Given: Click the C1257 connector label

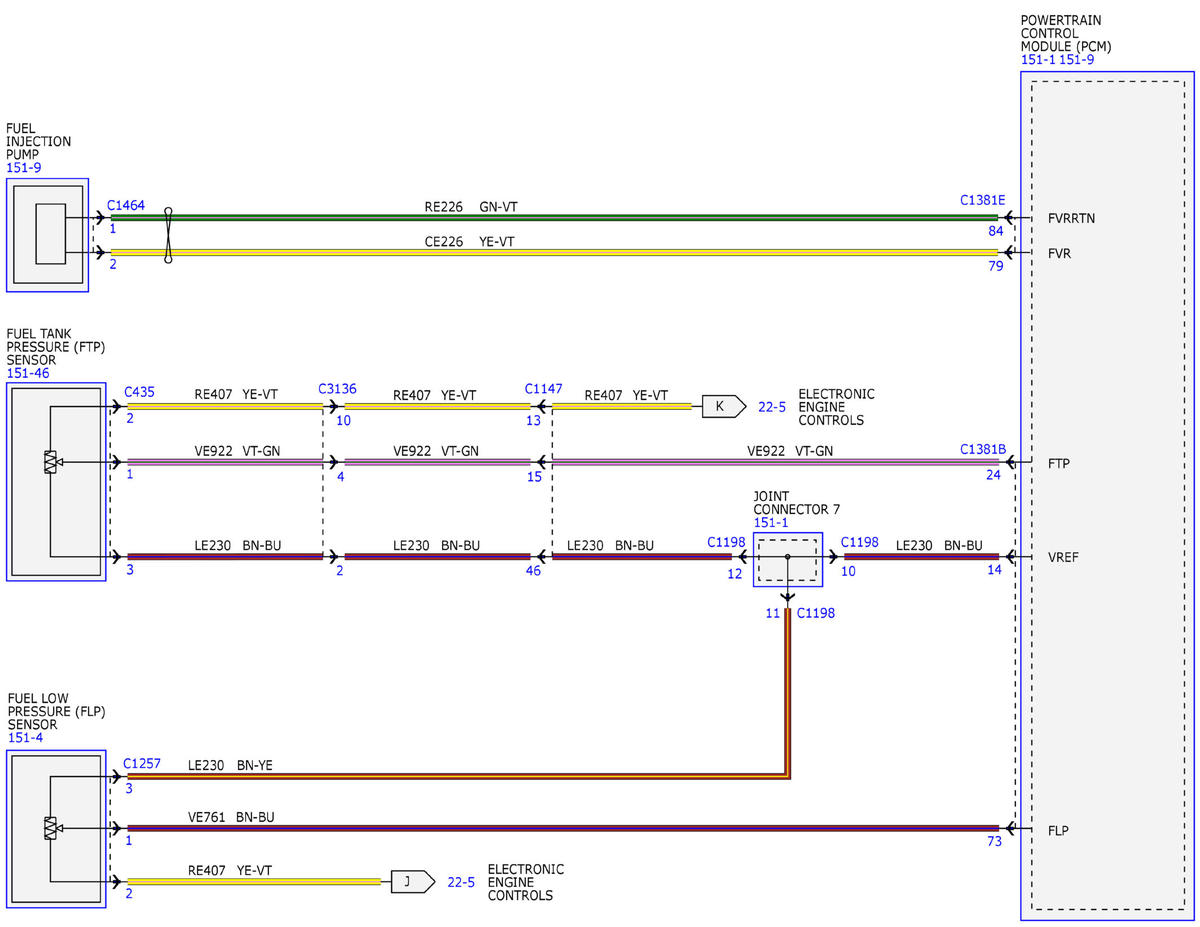Looking at the screenshot, I should pos(142,765).
